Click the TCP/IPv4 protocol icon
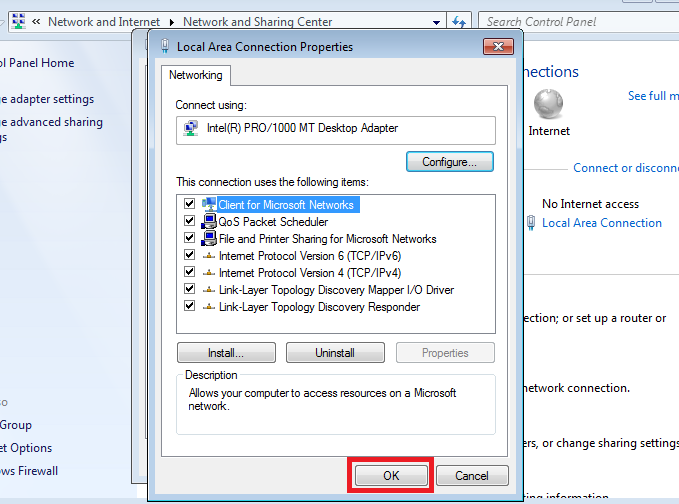 coord(209,272)
